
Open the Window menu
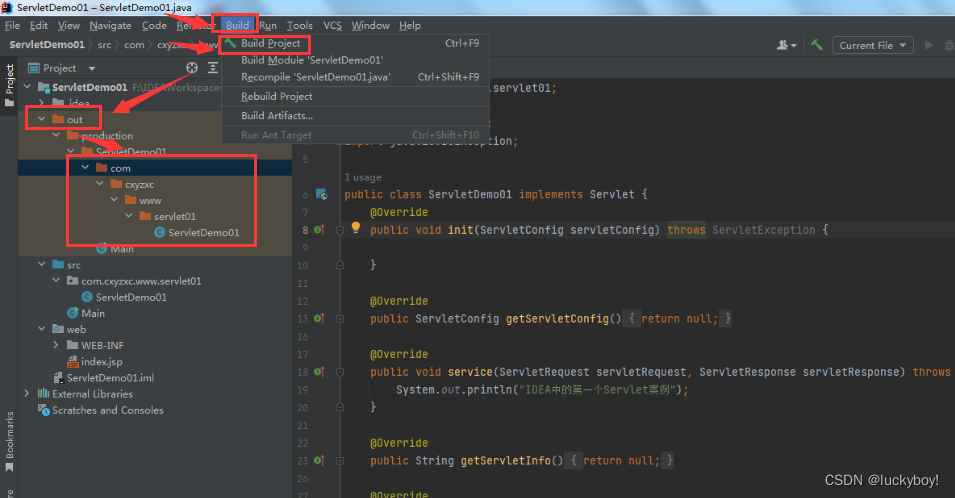pyautogui.click(x=370, y=26)
